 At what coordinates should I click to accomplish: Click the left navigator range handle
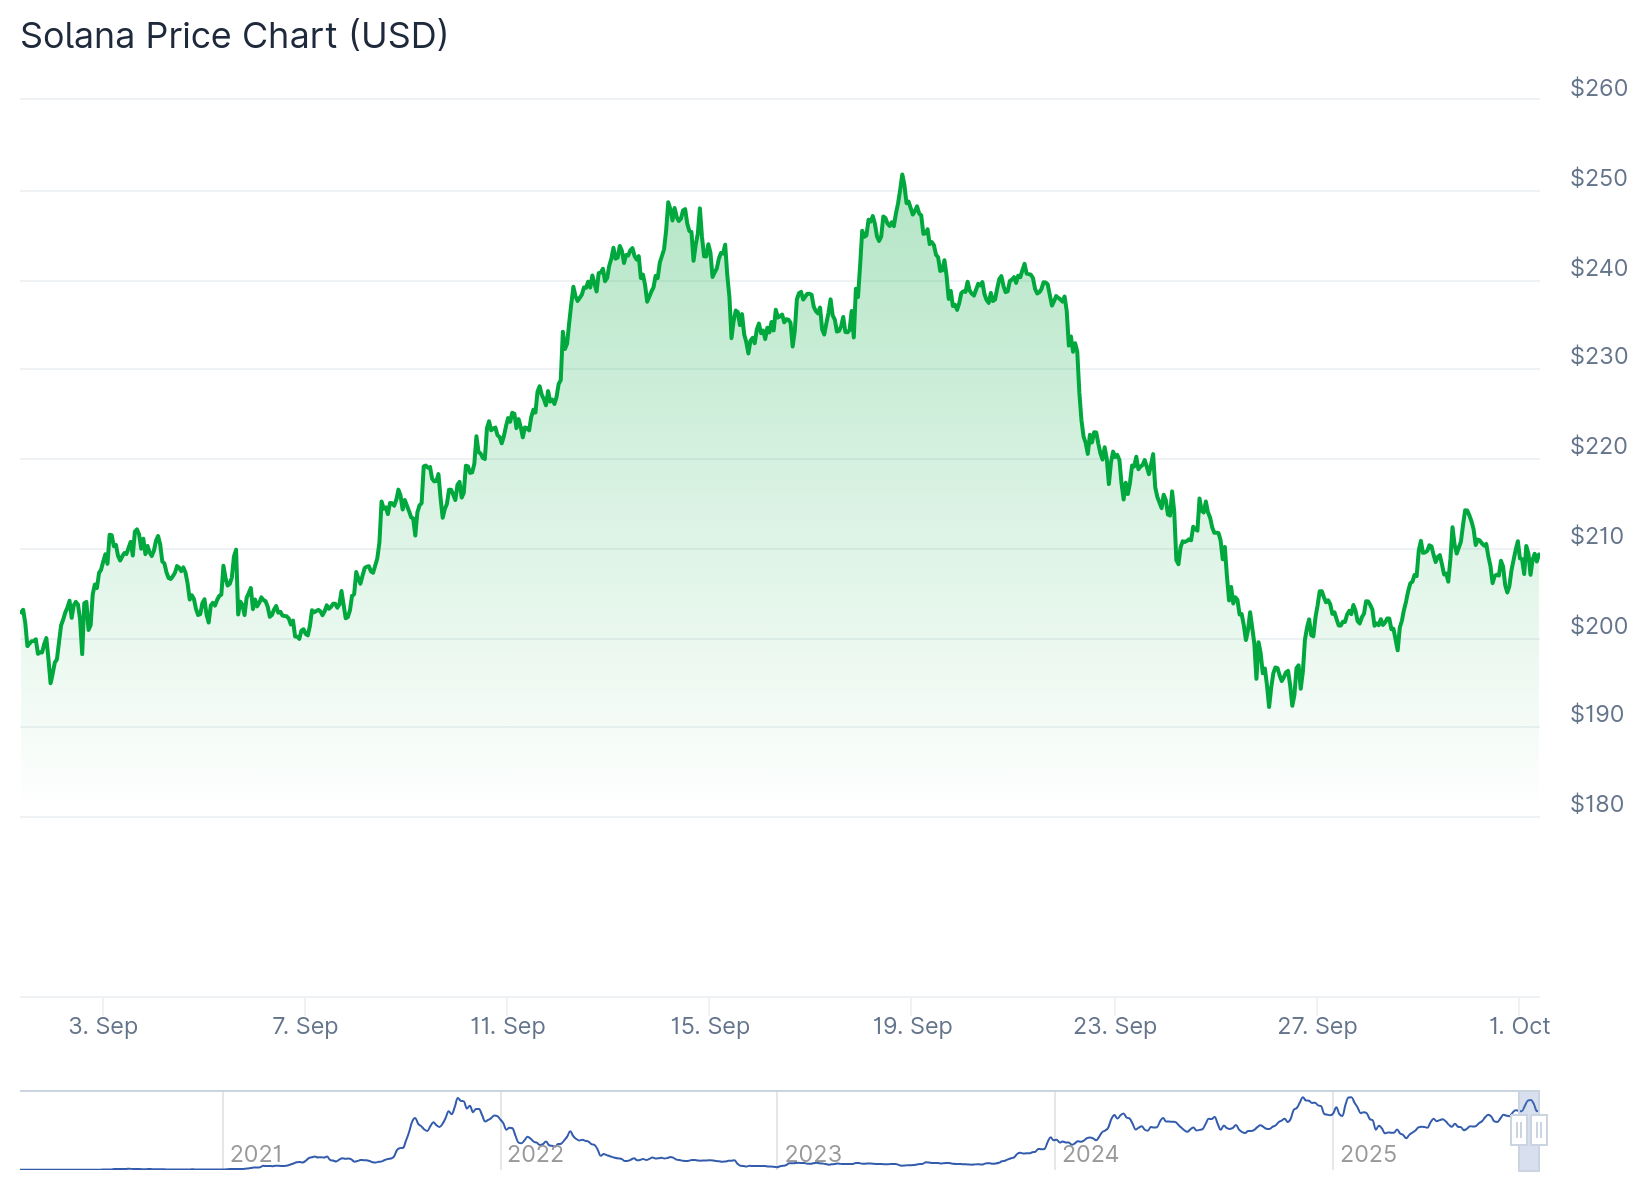1519,1131
